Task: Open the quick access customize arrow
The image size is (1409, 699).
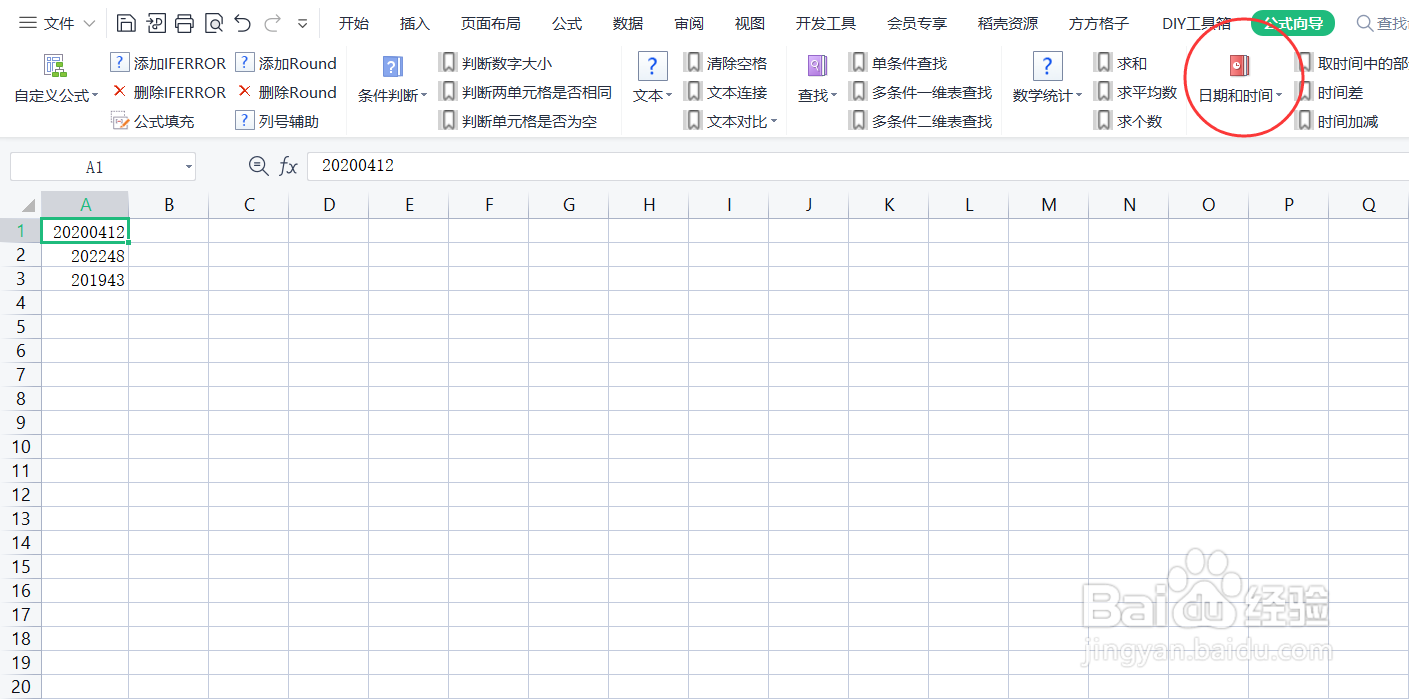Action: pos(302,23)
